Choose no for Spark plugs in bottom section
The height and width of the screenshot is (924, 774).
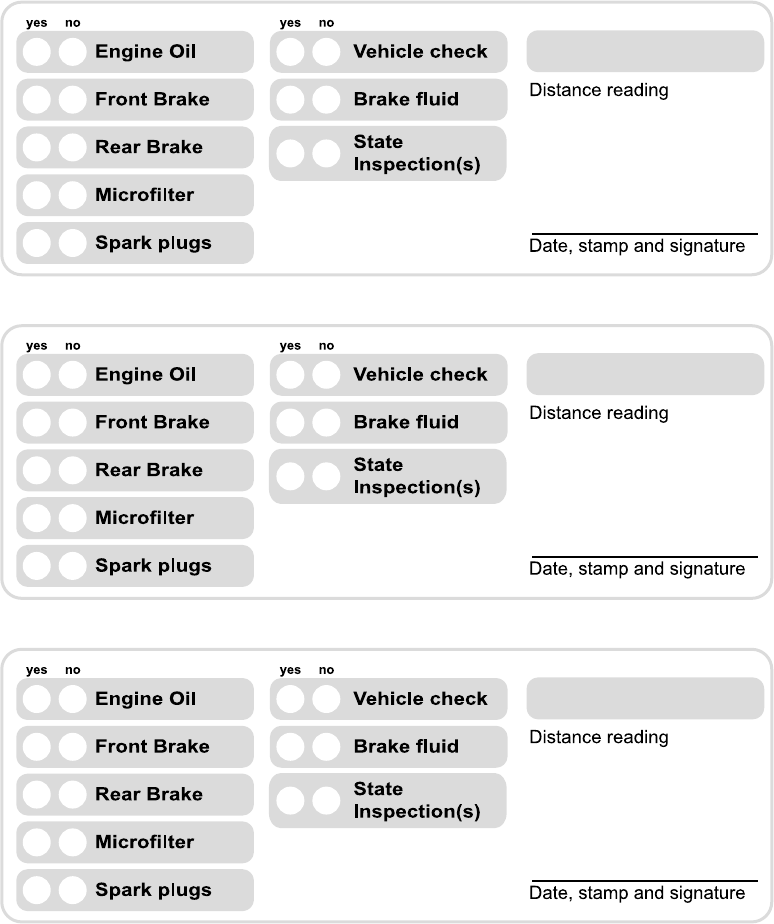(x=72, y=890)
